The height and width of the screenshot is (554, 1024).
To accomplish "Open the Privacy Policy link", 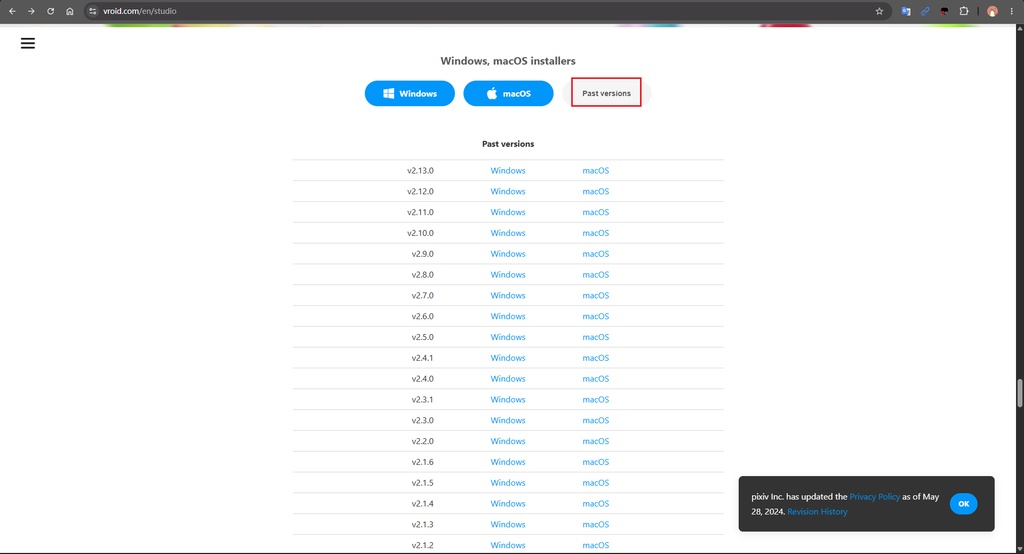I will coord(874,497).
